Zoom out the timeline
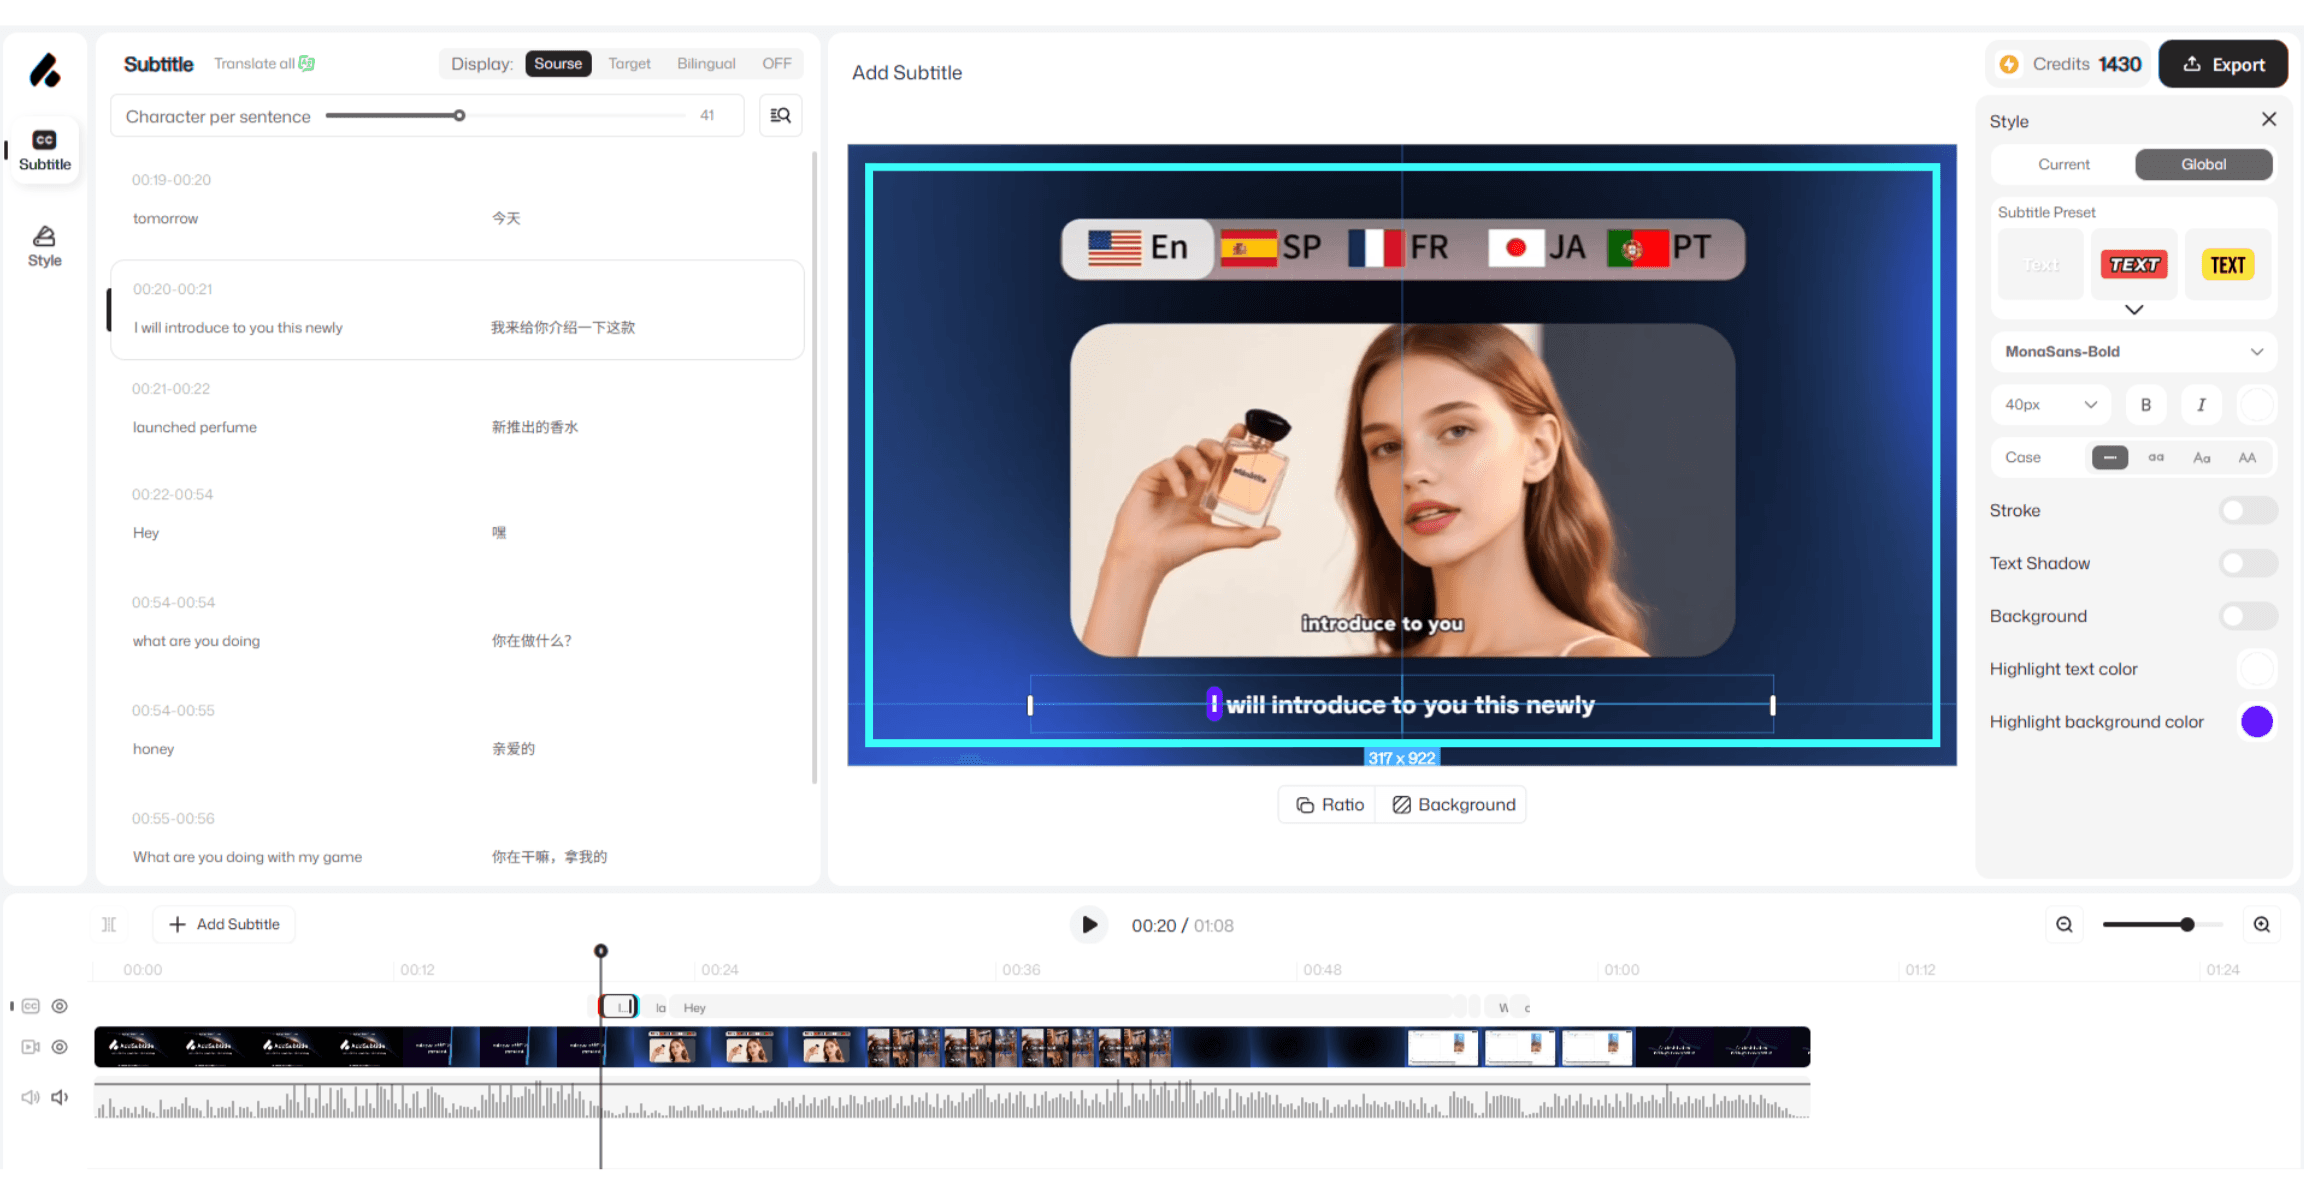This screenshot has width=2304, height=1187. point(2064,925)
